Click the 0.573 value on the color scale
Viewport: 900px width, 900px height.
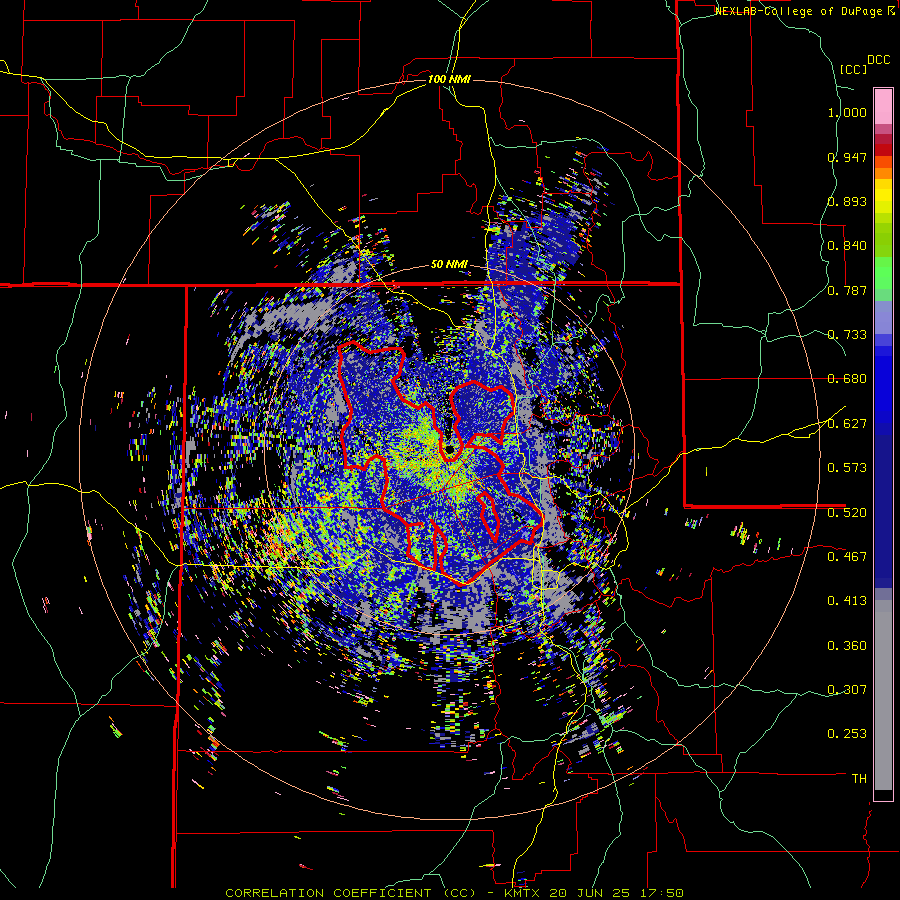847,468
